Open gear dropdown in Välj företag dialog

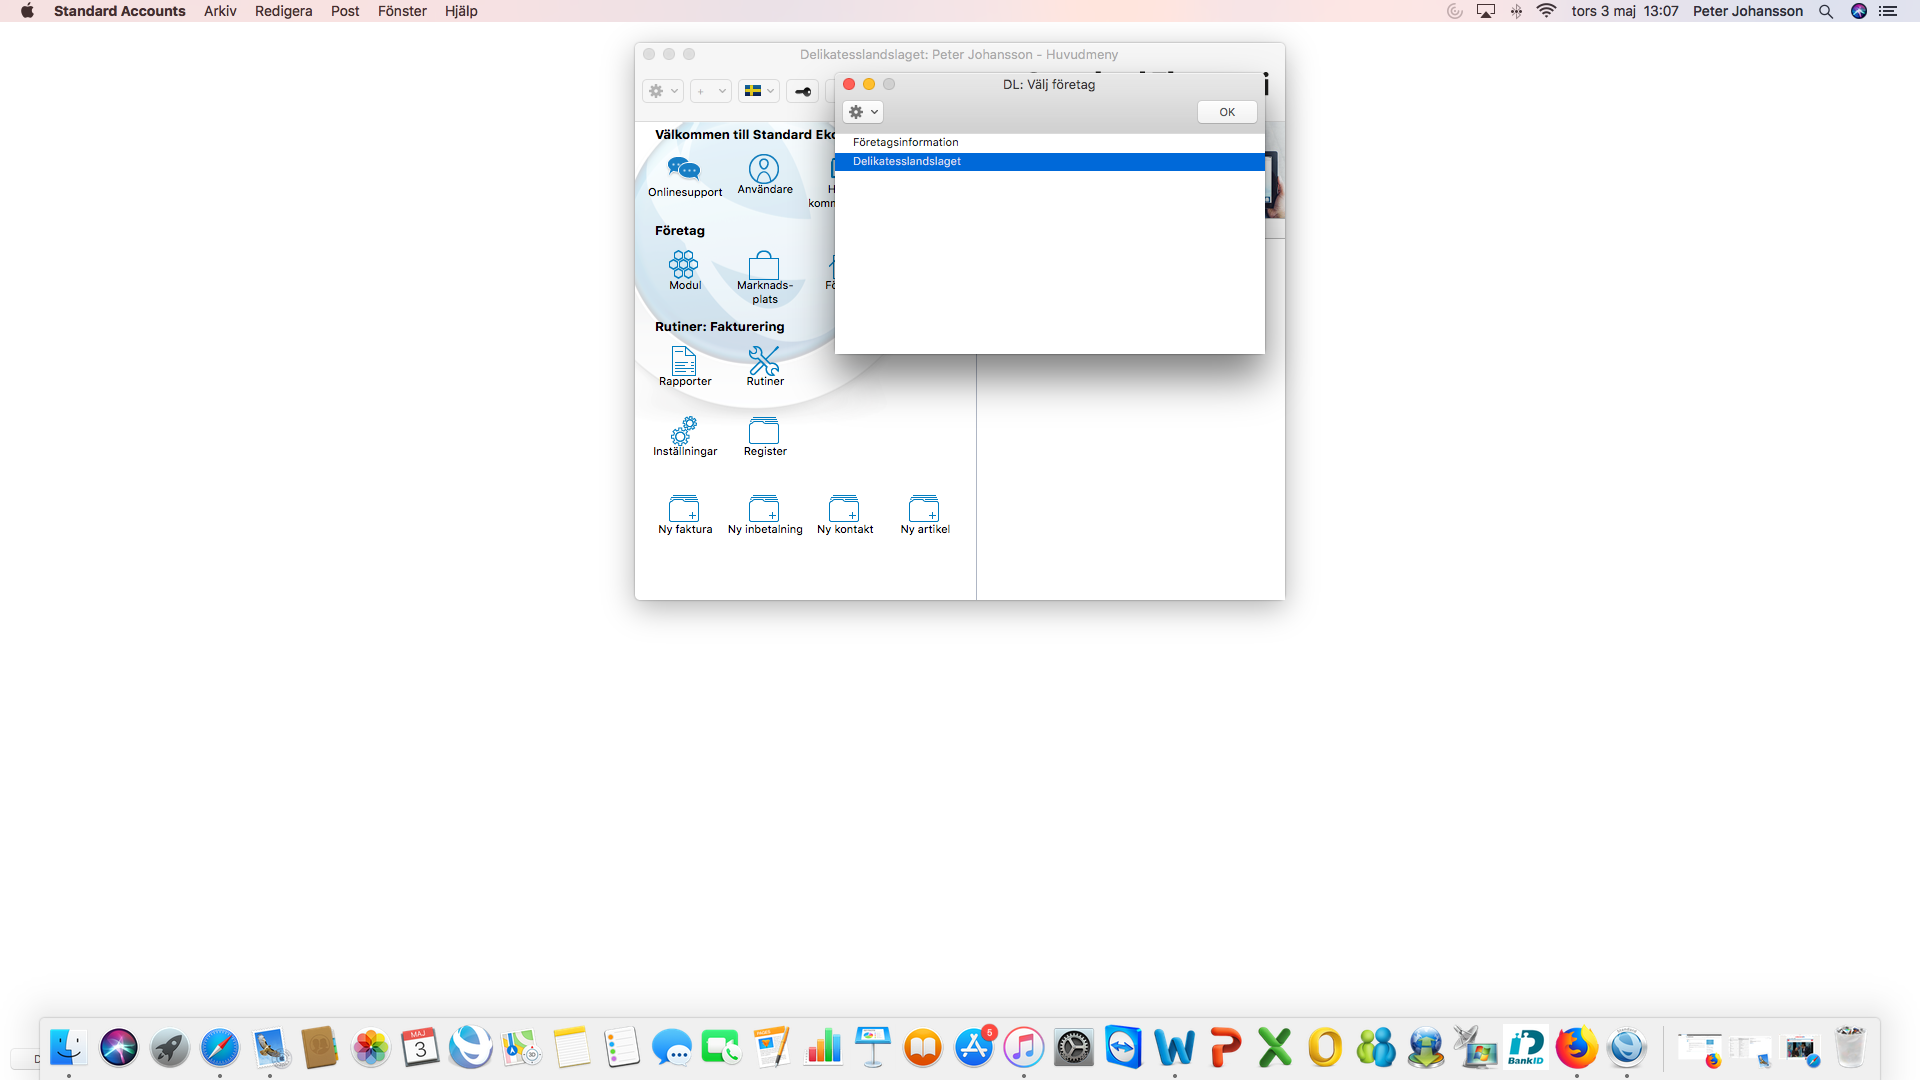point(863,112)
